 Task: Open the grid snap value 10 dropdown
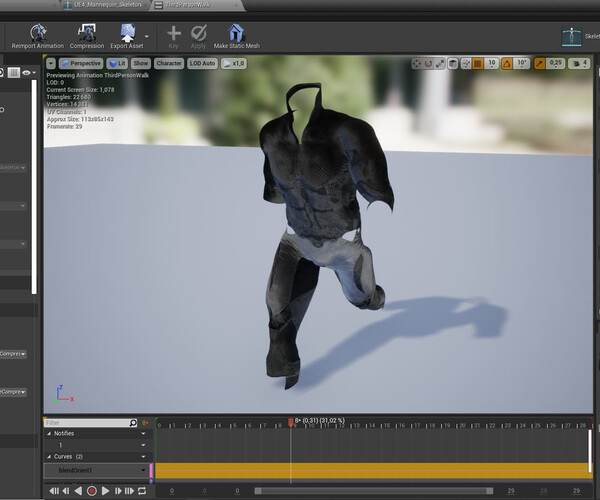pyautogui.click(x=492, y=64)
